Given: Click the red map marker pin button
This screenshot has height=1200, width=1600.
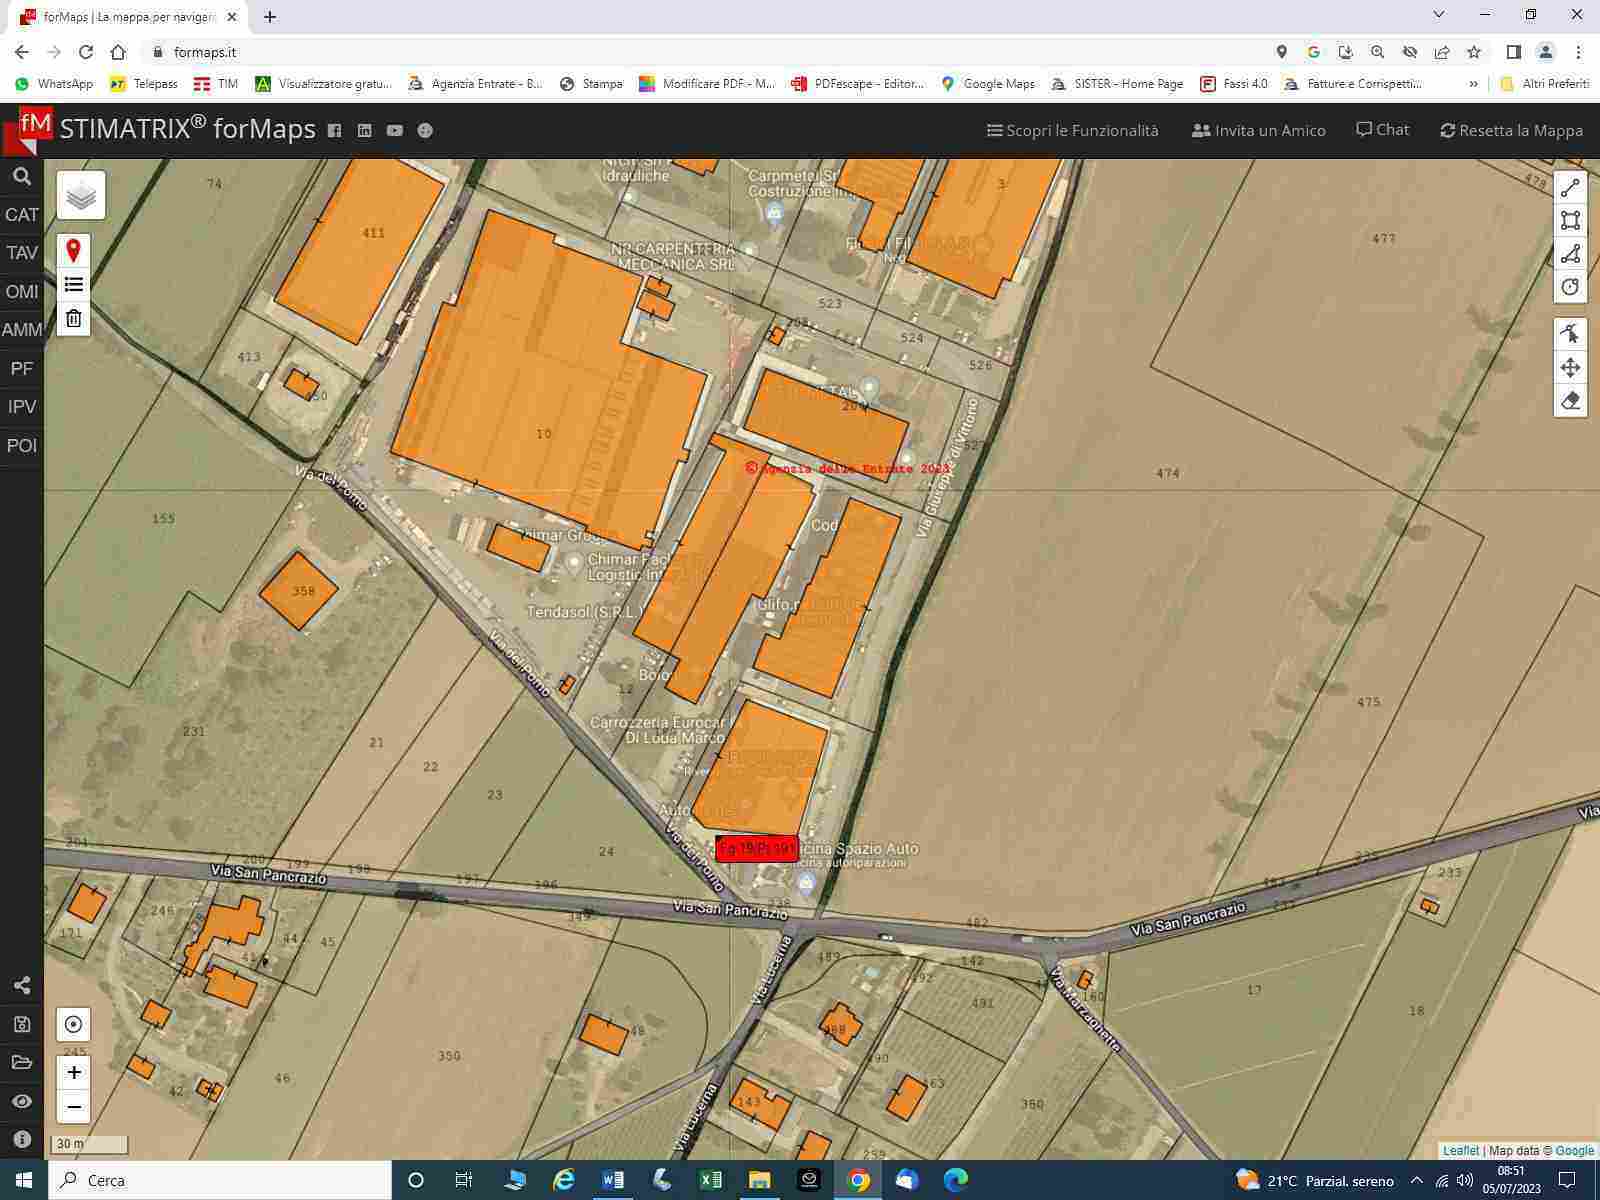Looking at the screenshot, I should click(x=73, y=250).
